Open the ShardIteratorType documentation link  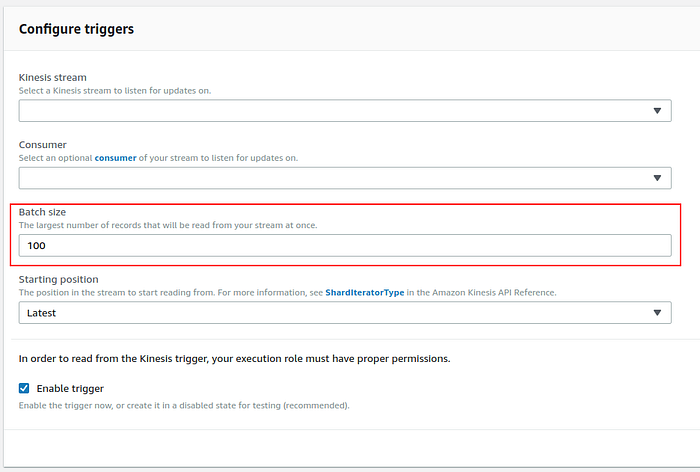(x=364, y=292)
